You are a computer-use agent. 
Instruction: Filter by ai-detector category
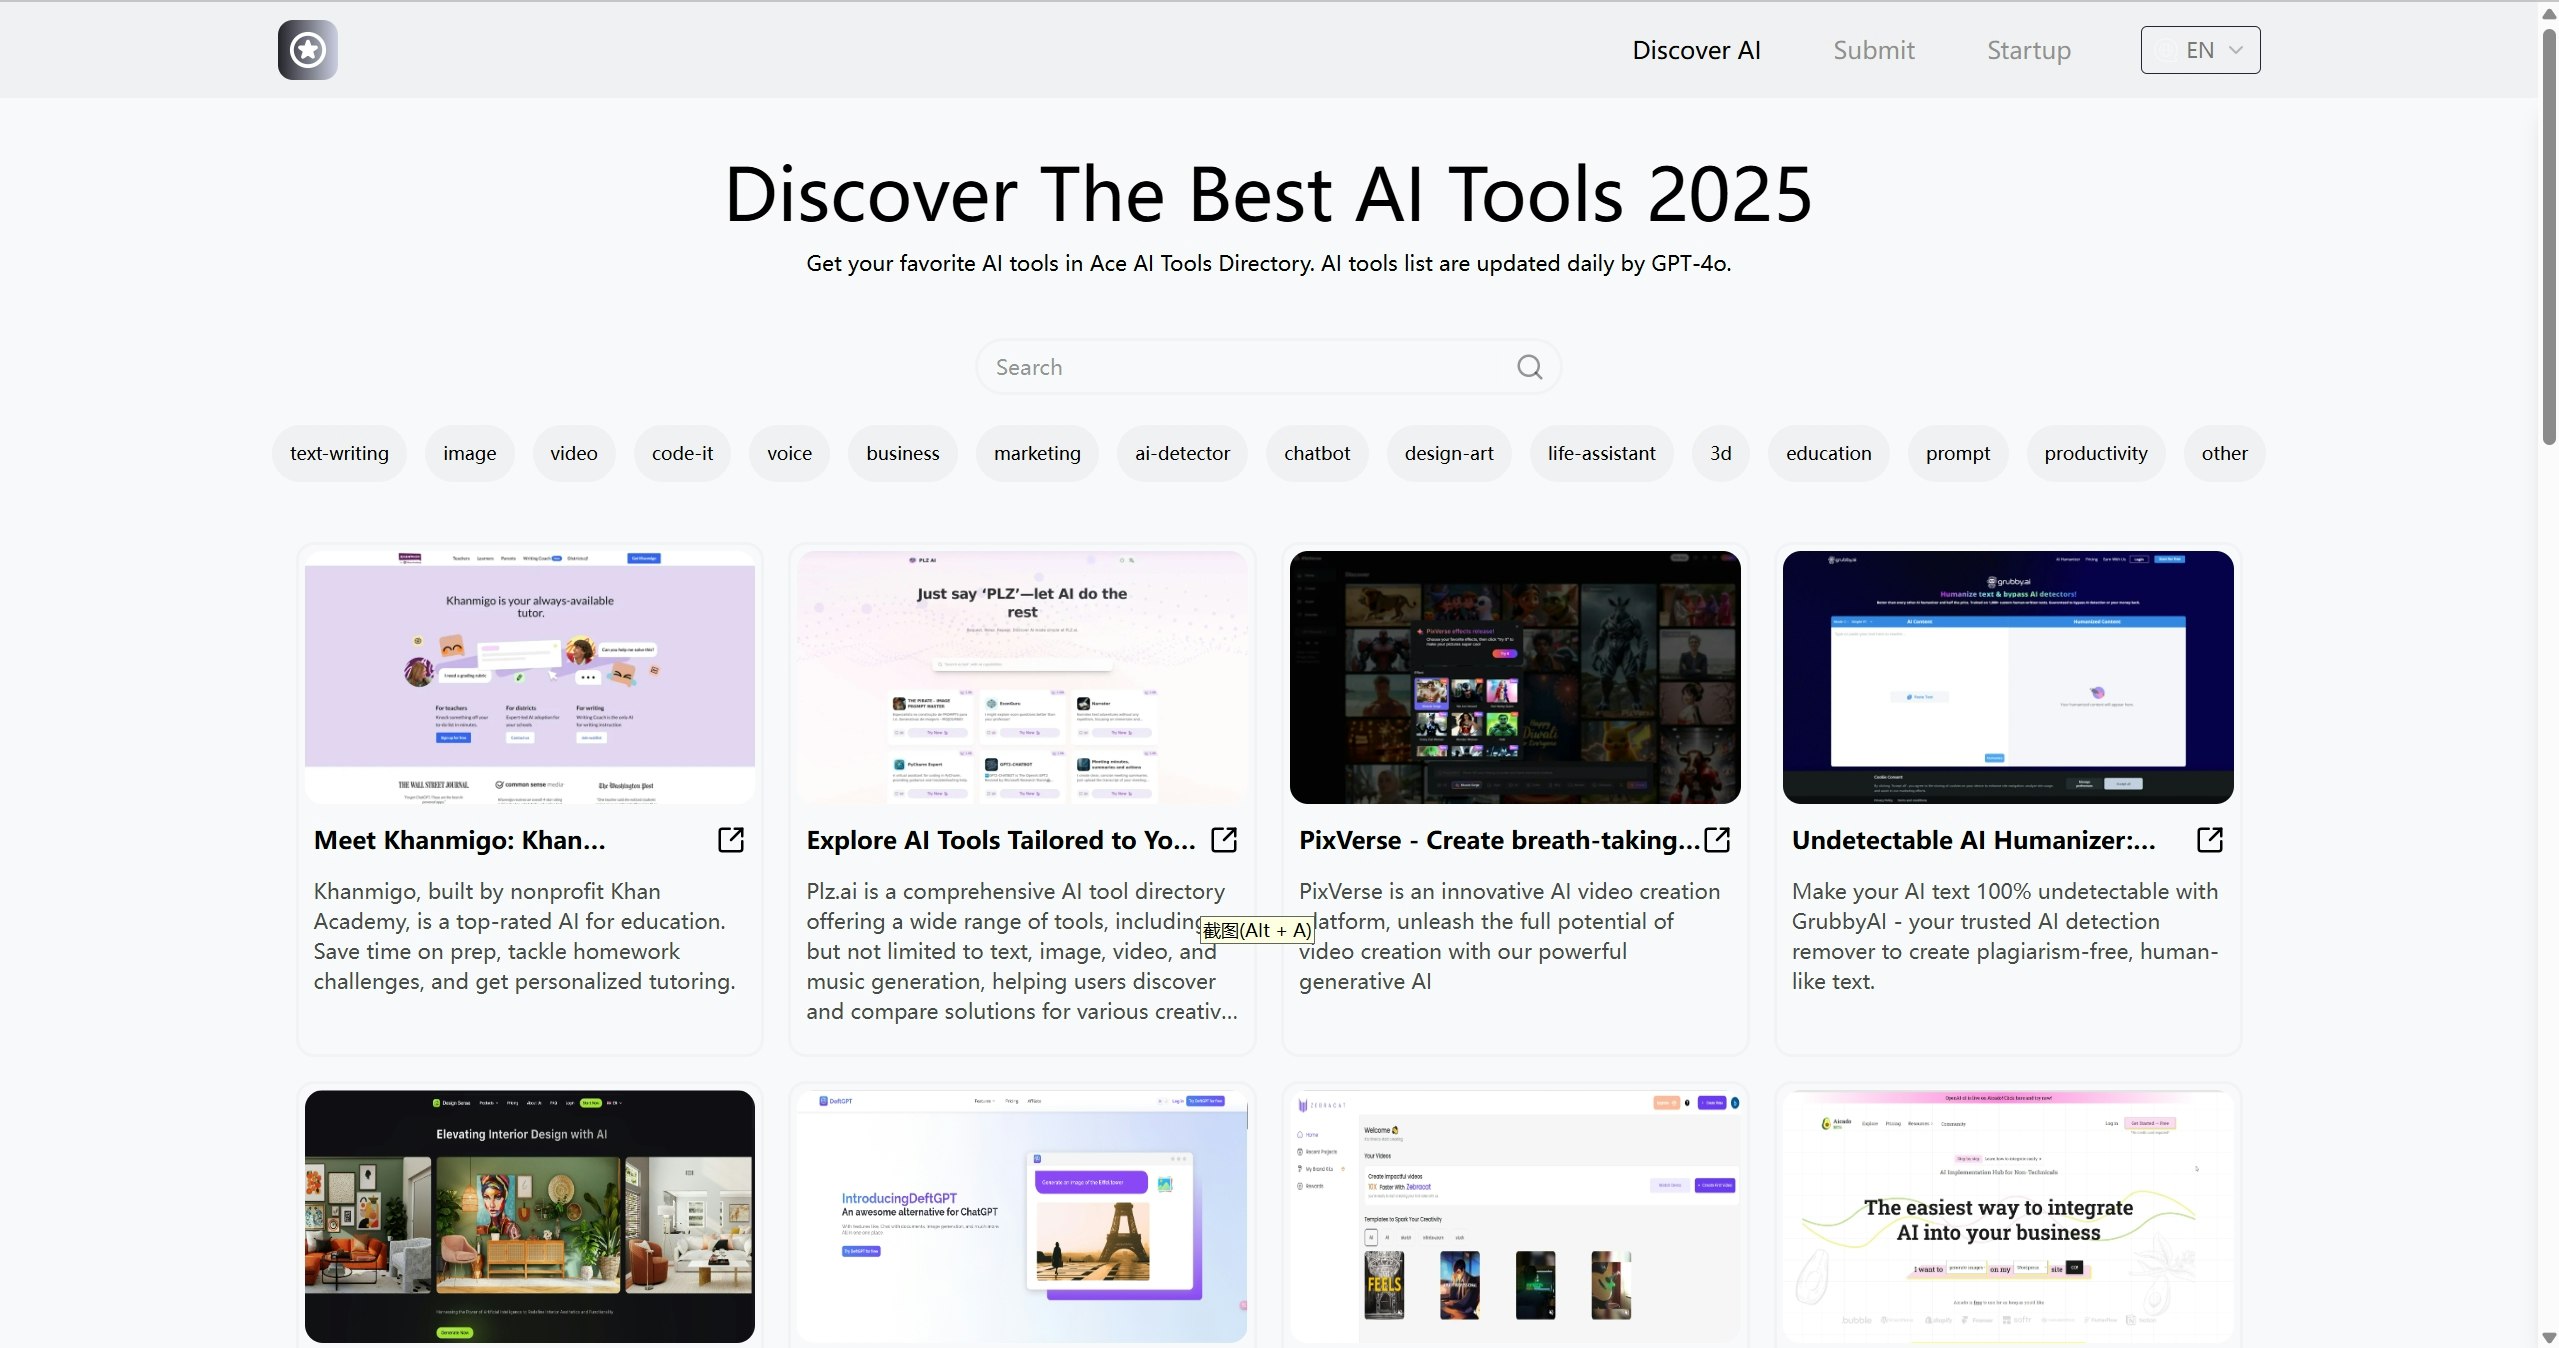(1182, 453)
